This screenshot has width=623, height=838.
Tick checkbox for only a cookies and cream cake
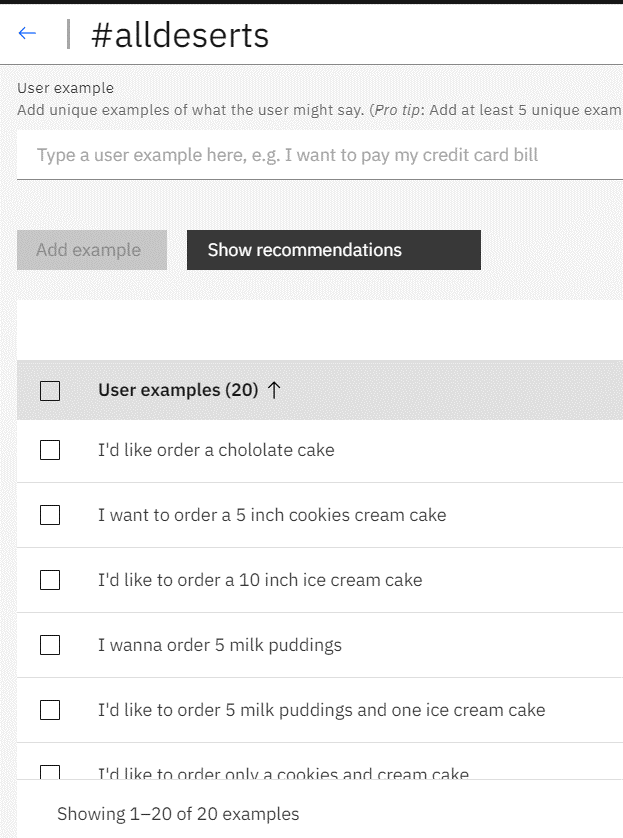(50, 772)
